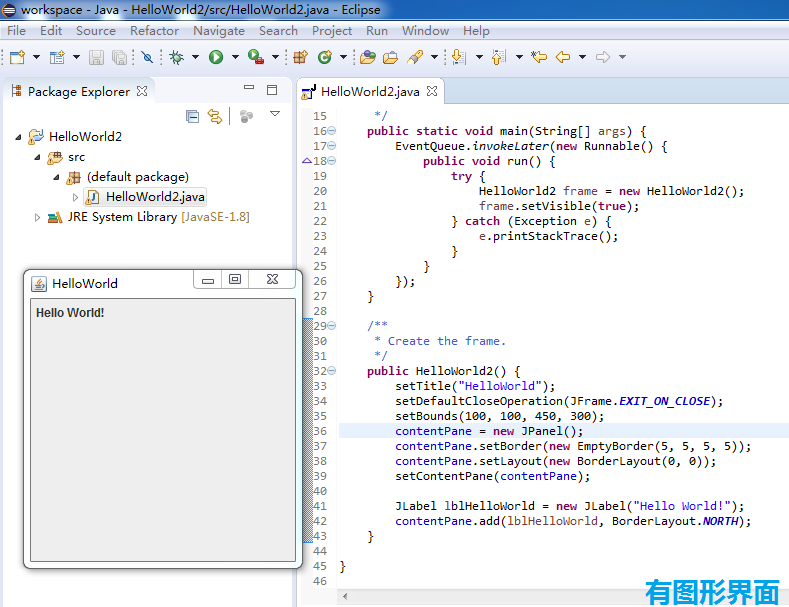
Task: Click the Previous Annotation arrow icon
Action: click(x=498, y=57)
